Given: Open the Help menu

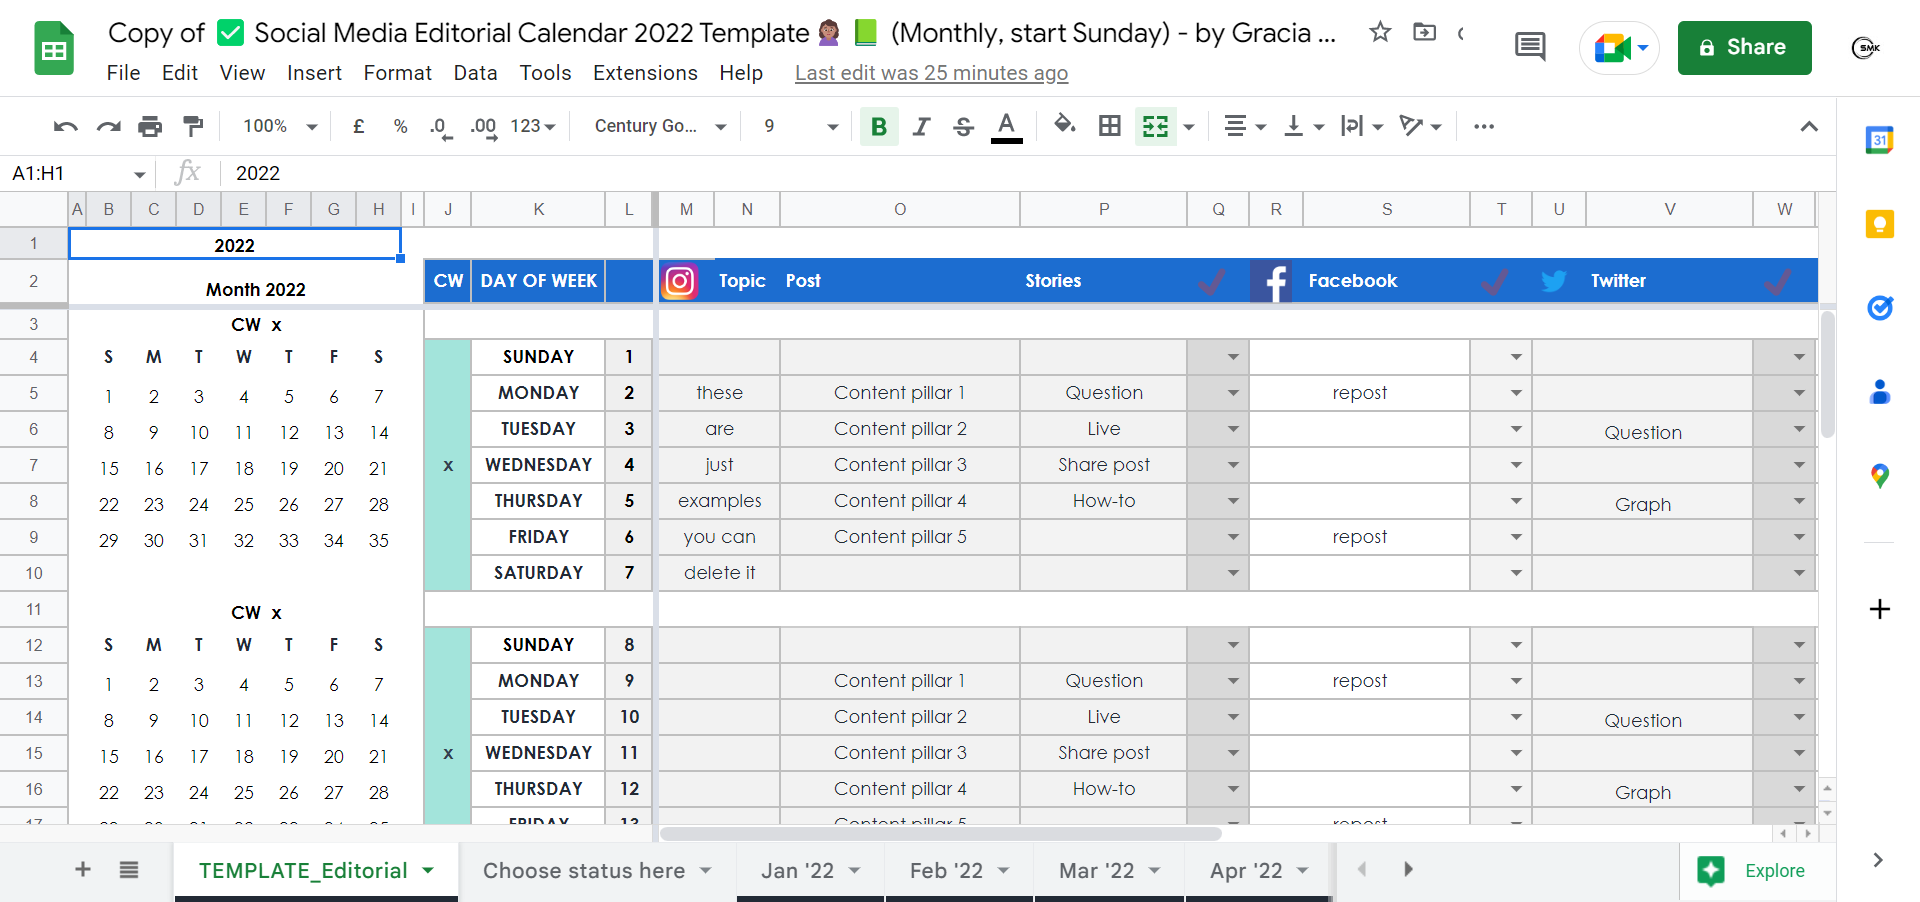Looking at the screenshot, I should click(x=741, y=73).
